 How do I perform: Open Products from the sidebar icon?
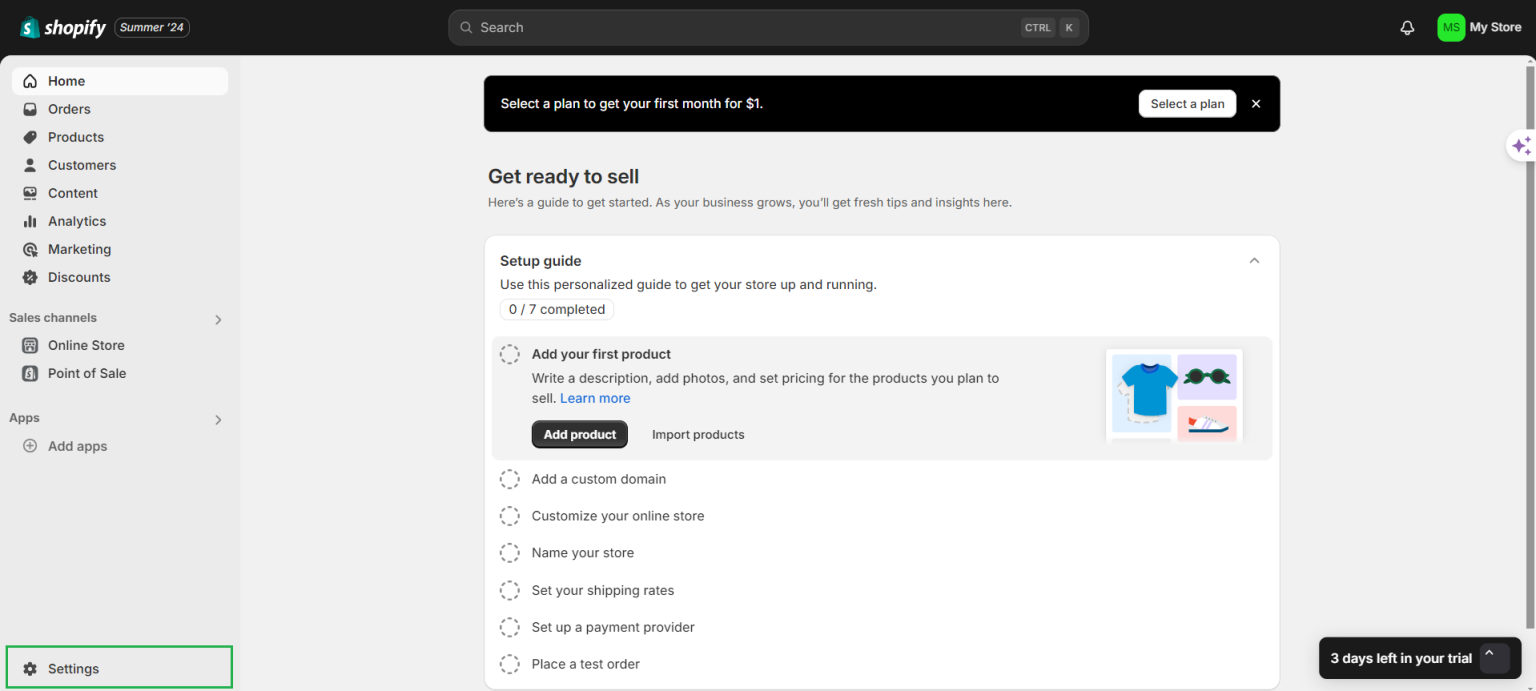pos(29,137)
